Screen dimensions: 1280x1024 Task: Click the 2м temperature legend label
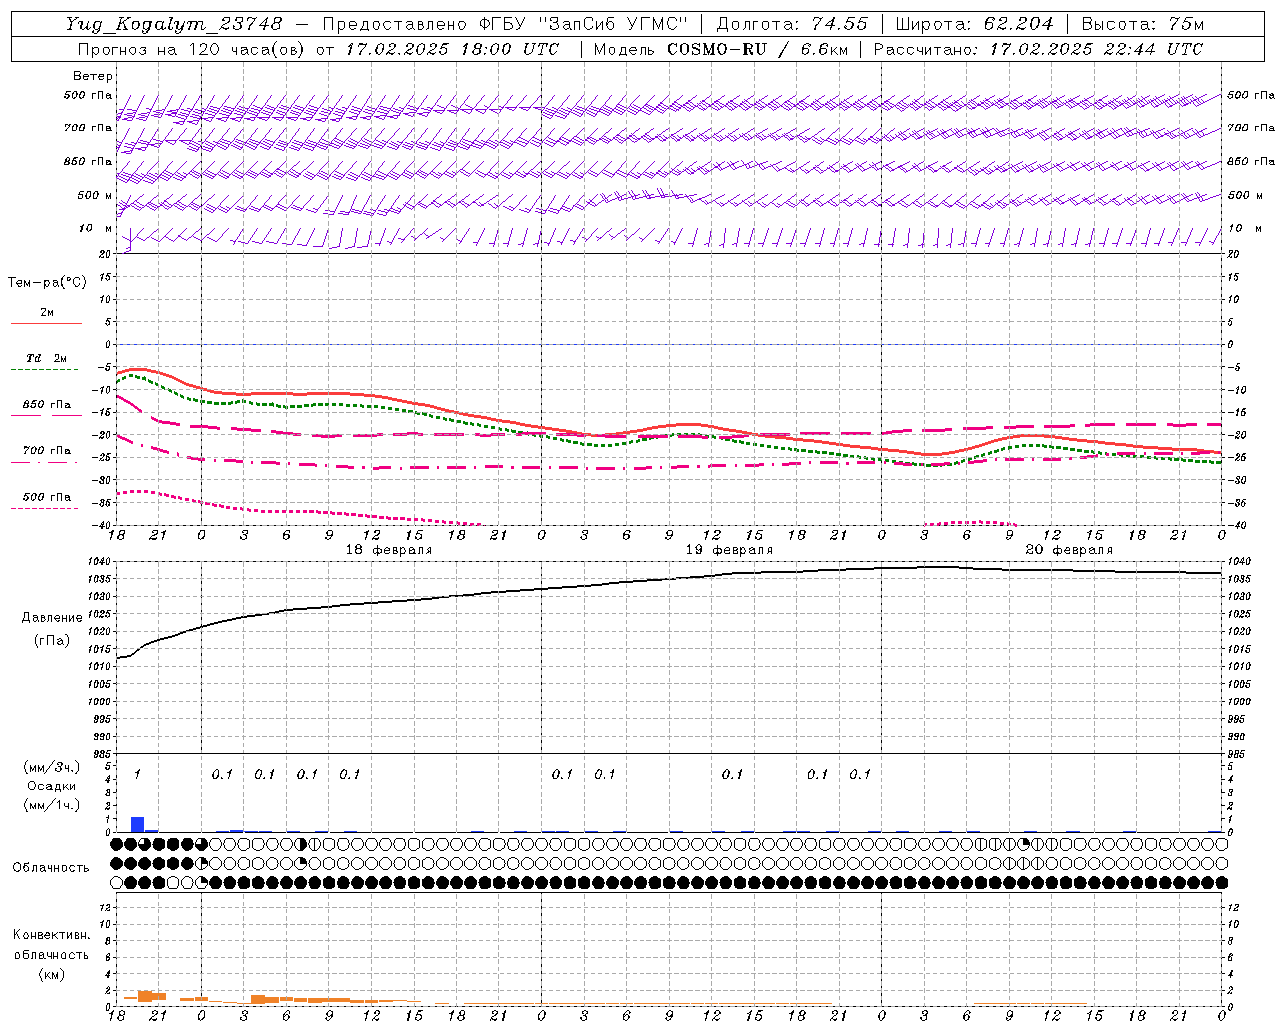pos(47,313)
